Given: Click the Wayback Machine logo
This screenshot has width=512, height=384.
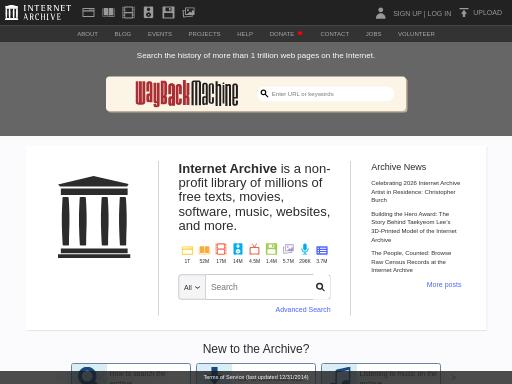Looking at the screenshot, I should click(187, 93).
